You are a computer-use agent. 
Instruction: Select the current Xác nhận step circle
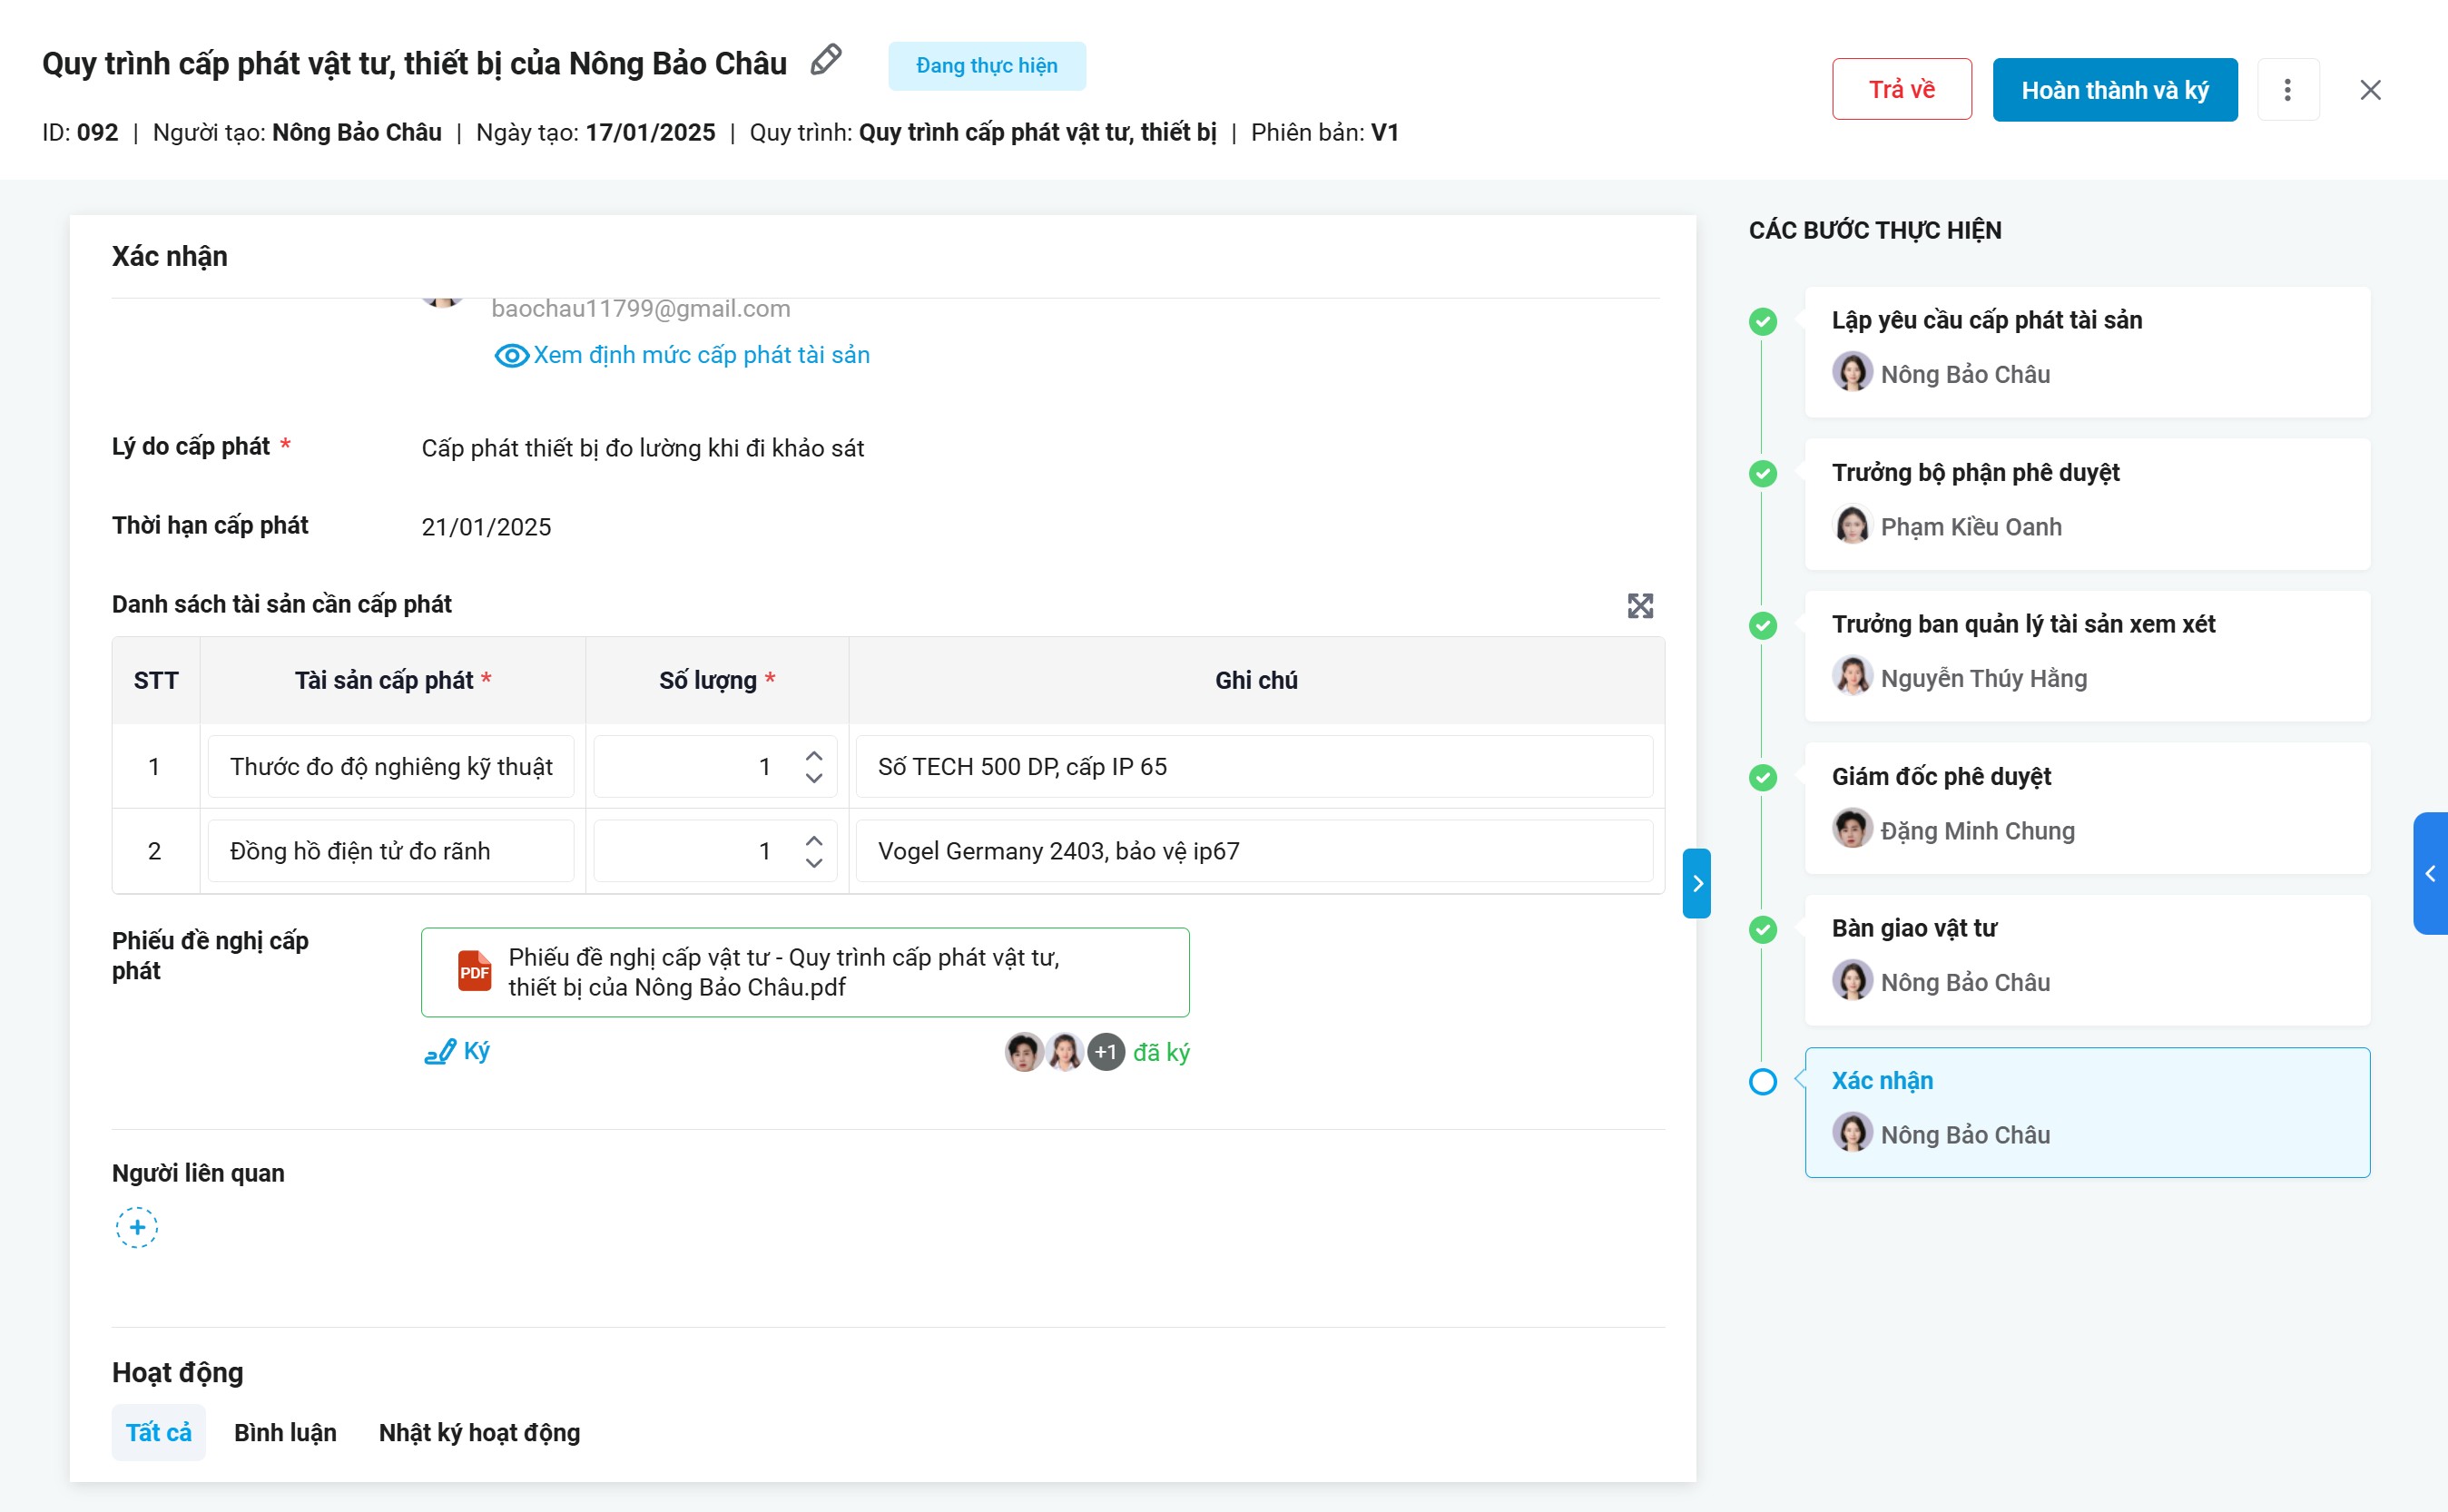[1763, 1082]
